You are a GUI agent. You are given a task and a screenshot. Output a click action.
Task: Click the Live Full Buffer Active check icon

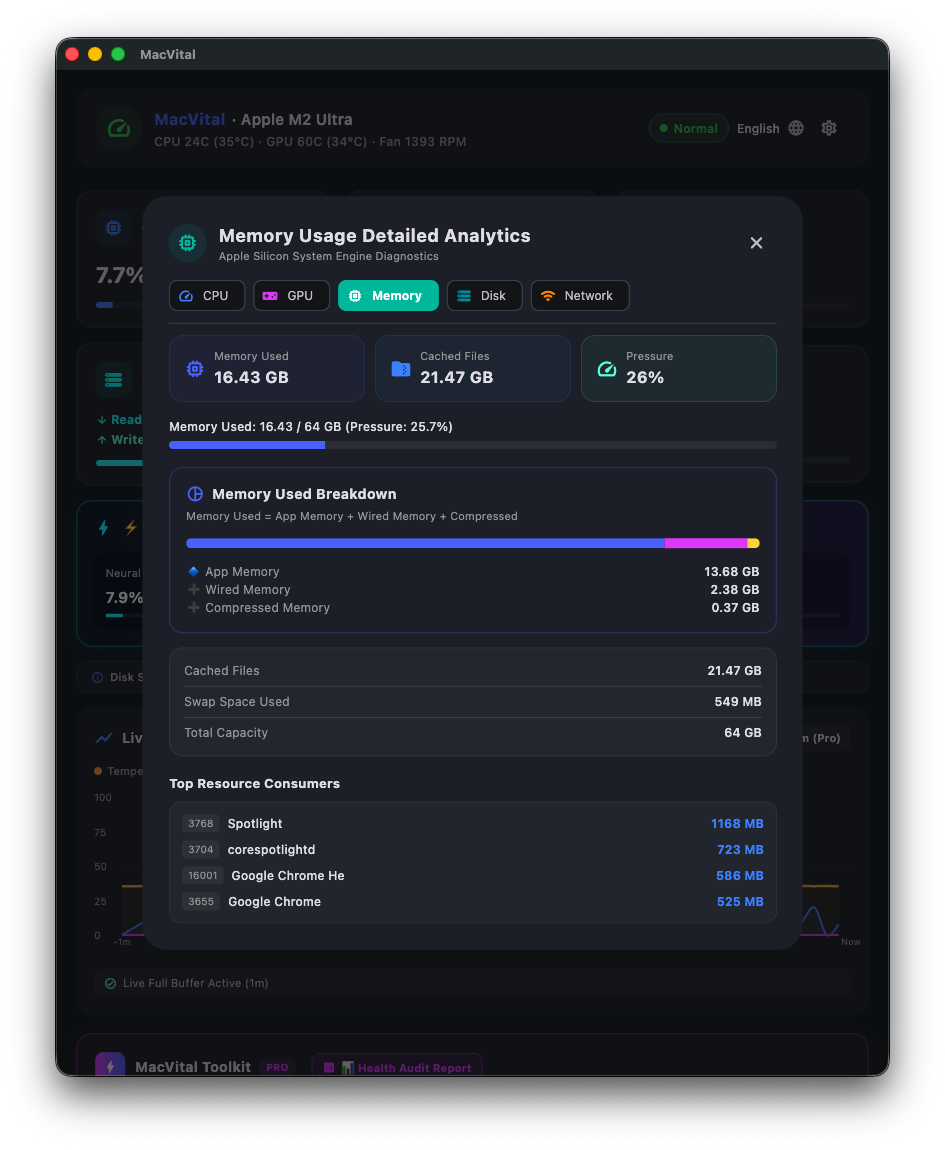click(x=110, y=984)
